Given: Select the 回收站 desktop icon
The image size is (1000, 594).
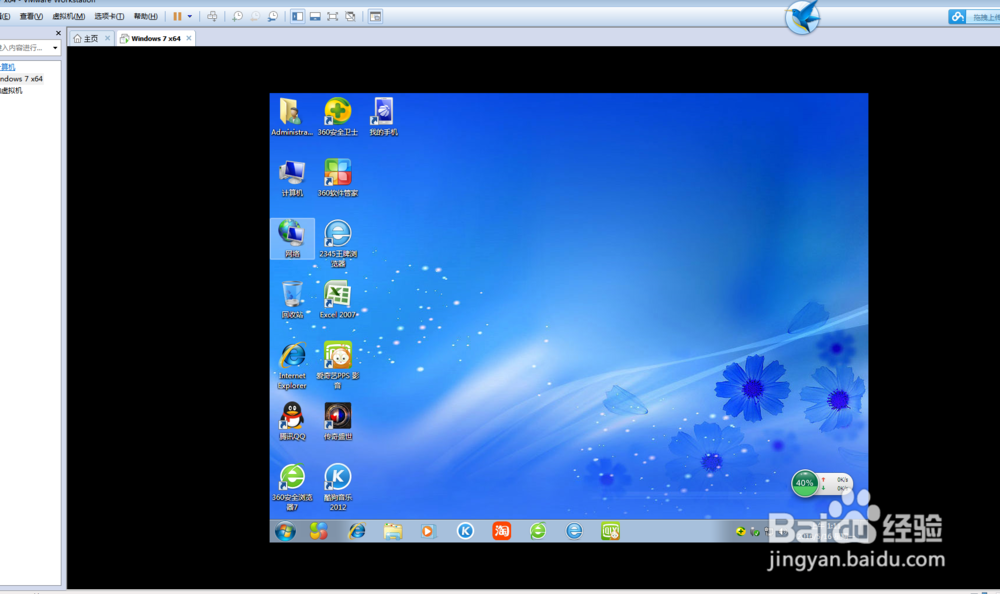Looking at the screenshot, I should tap(292, 299).
